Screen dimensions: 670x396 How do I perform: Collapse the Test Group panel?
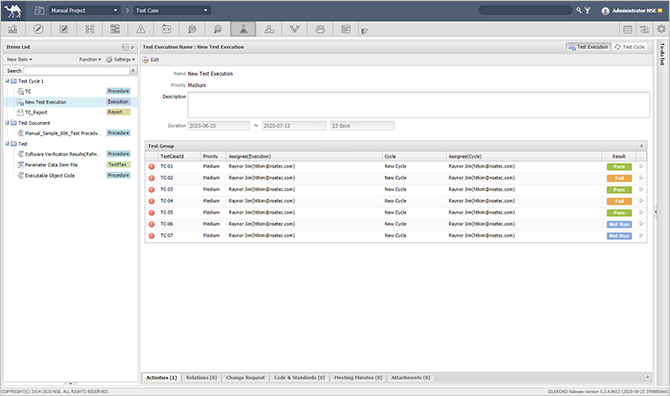641,146
